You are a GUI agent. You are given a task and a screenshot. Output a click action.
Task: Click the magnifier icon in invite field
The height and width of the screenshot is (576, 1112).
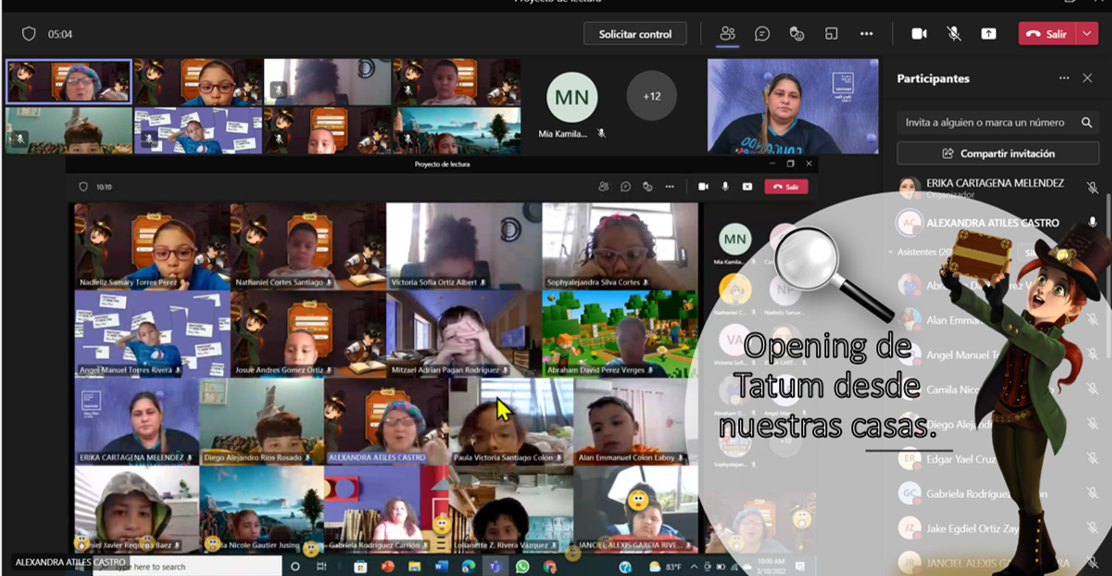[1086, 122]
